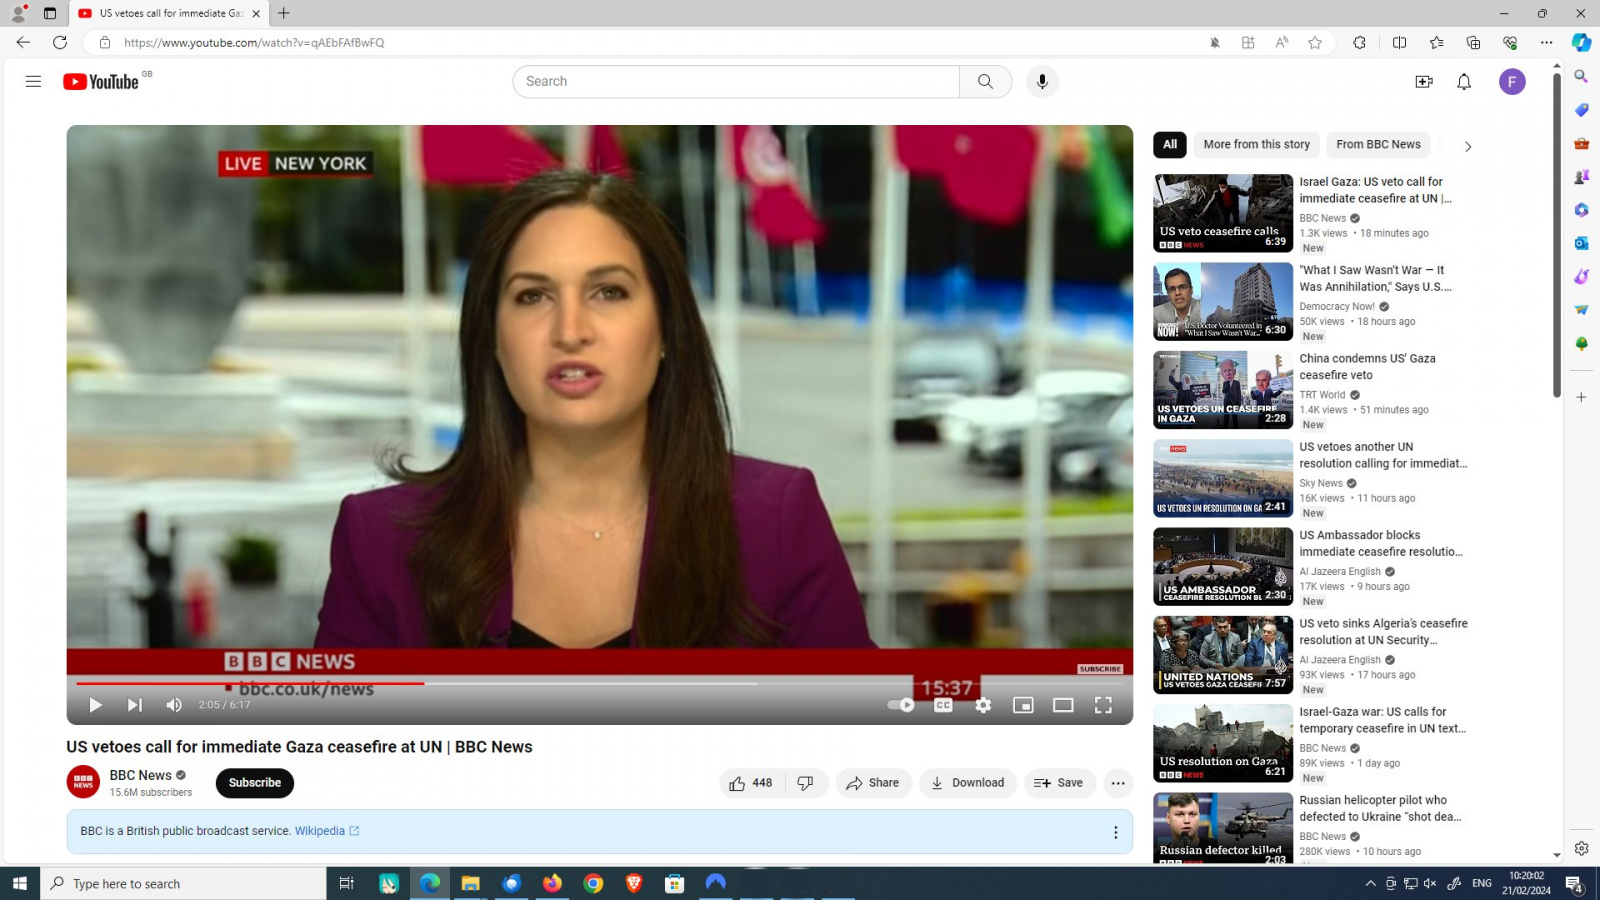This screenshot has width=1600, height=900.
Task: Open Edge Settings and more menu
Action: coord(1546,43)
